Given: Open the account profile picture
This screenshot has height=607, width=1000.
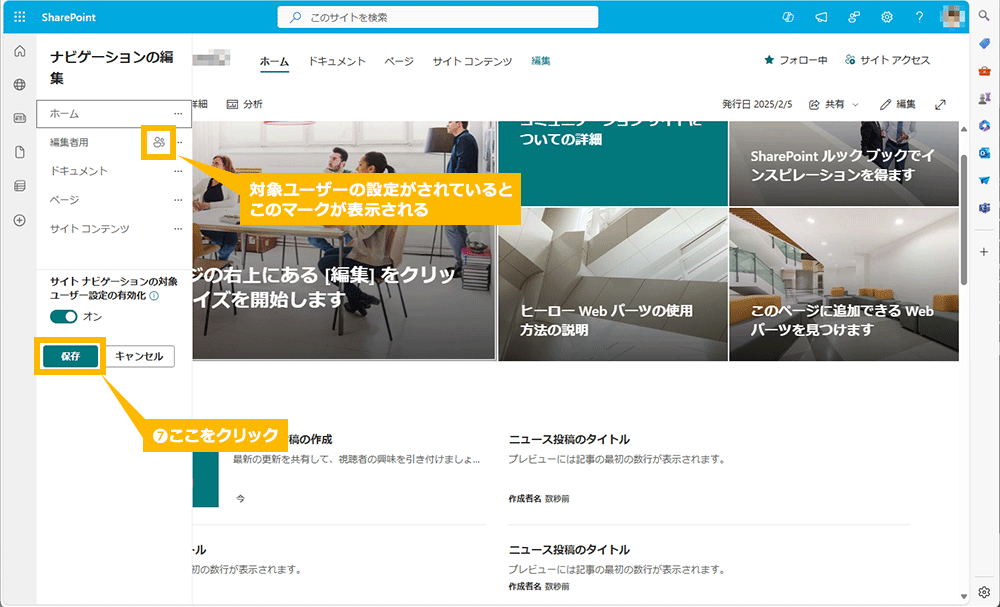Looking at the screenshot, I should click(953, 17).
